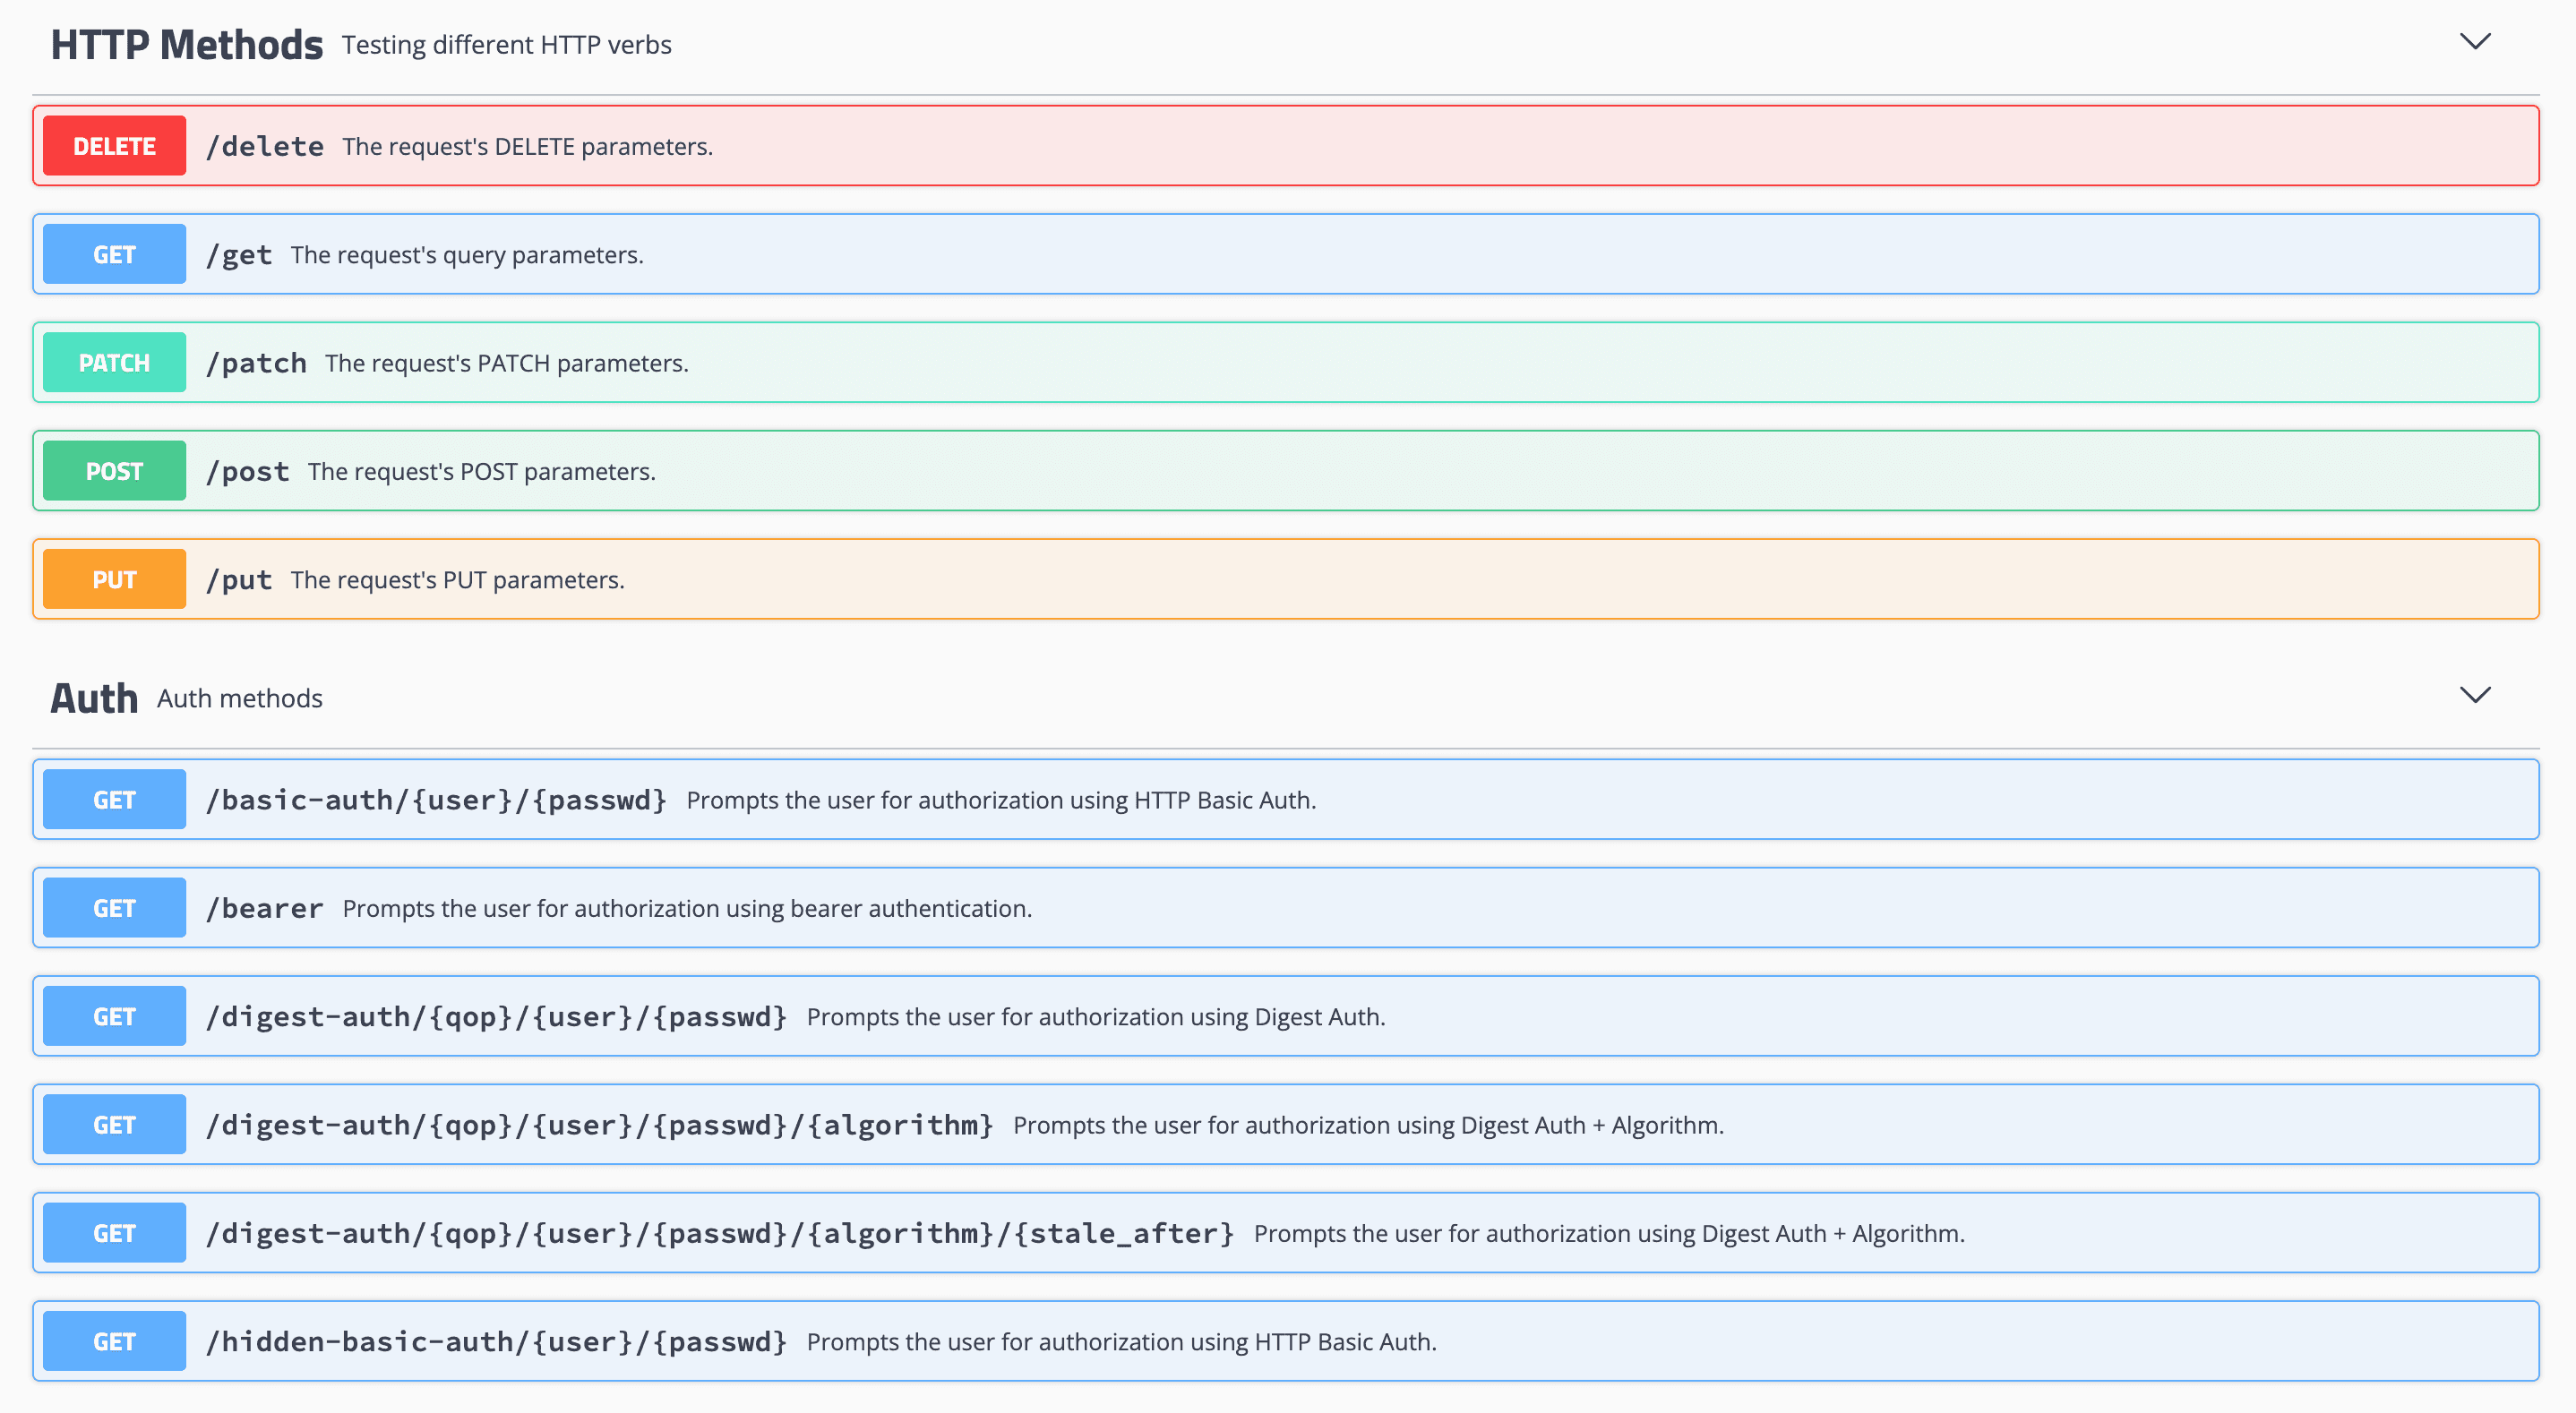Click 'Prompts the user for authorization using Digest Auth.' text
Screen dimensions: 2576x1413
[x=1096, y=1017]
